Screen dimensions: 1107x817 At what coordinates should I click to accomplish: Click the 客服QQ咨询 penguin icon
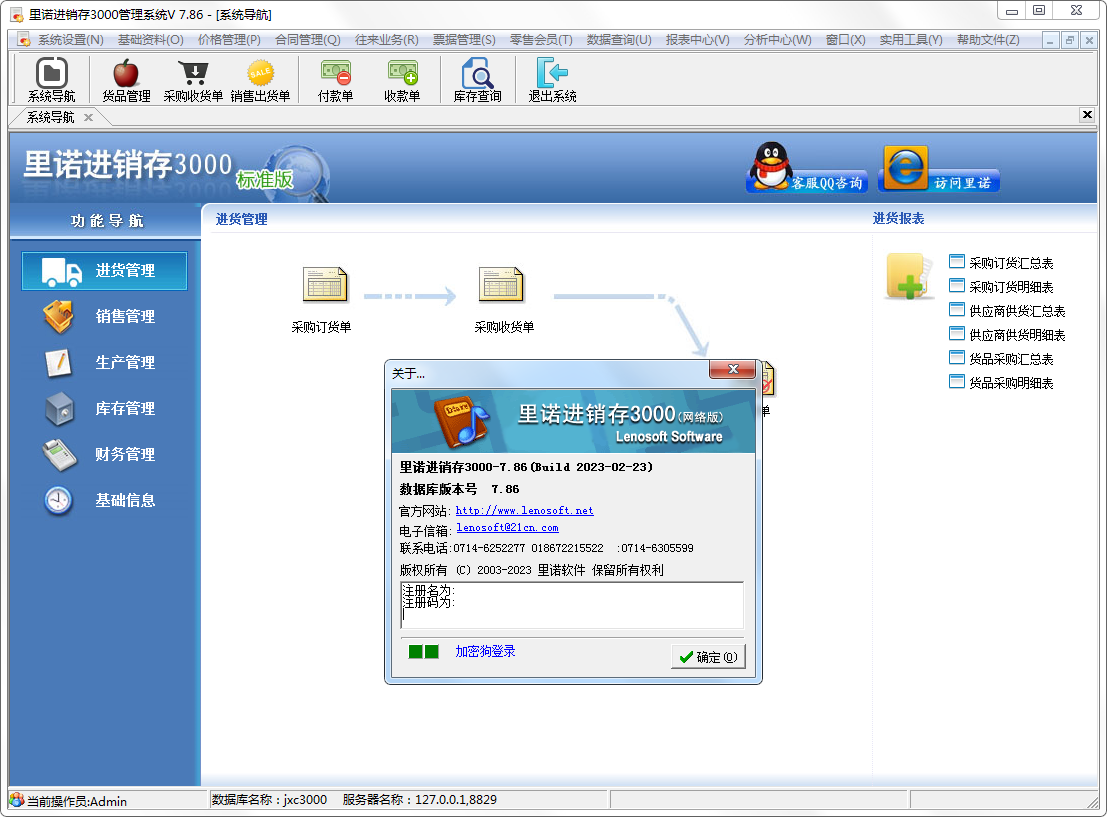806,169
